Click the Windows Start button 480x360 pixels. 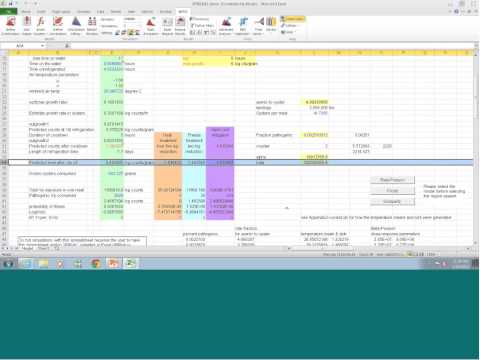click(x=8, y=264)
